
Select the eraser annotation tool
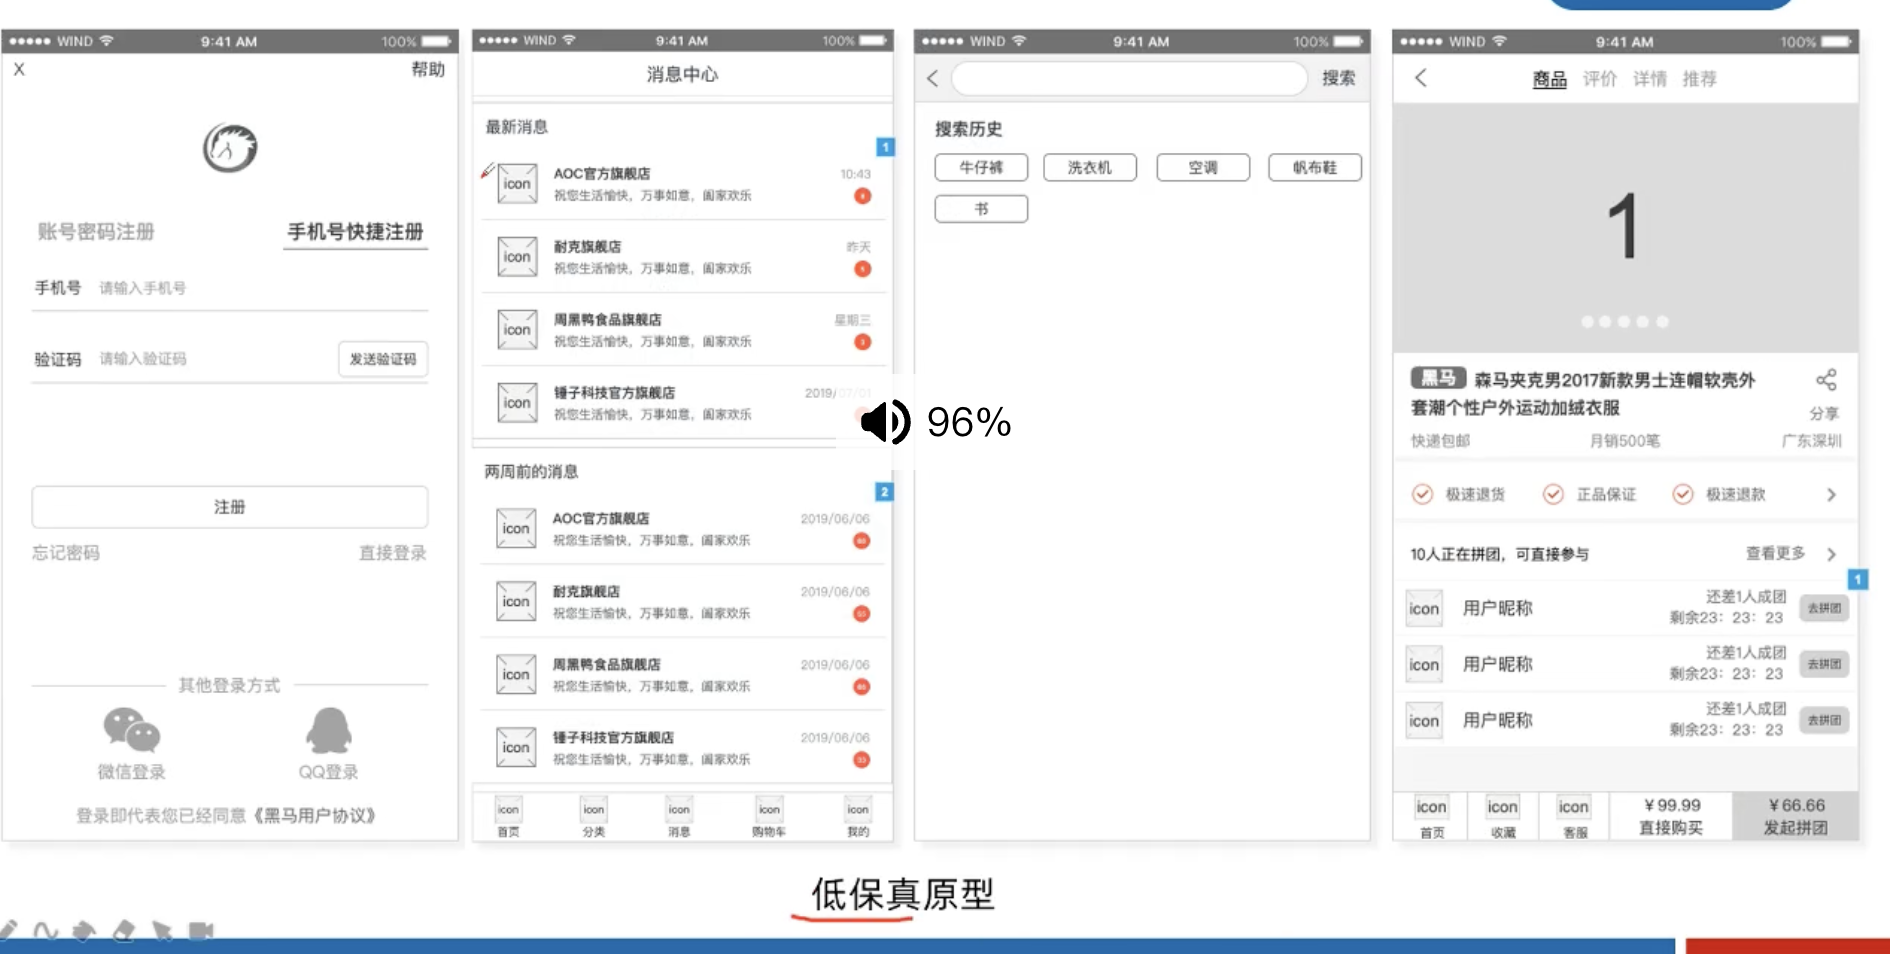(123, 931)
